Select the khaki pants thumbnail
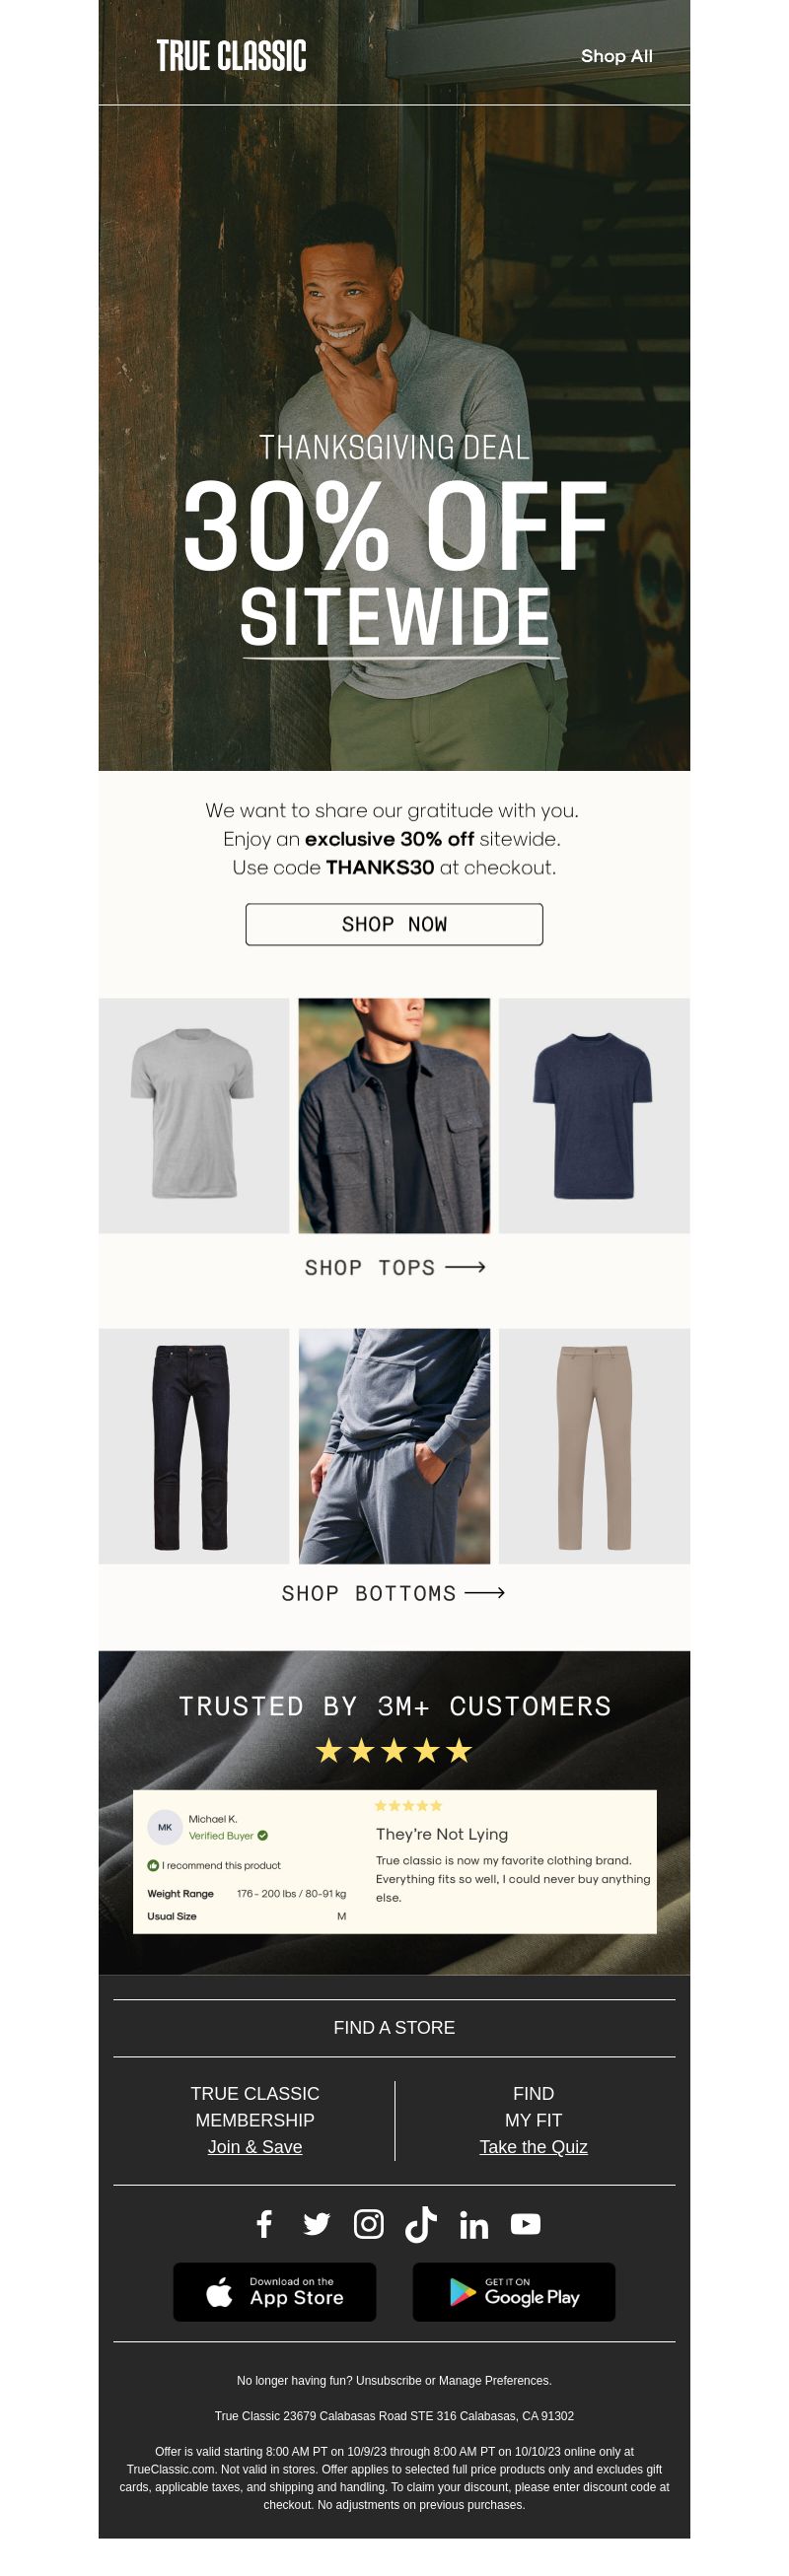 point(594,1445)
